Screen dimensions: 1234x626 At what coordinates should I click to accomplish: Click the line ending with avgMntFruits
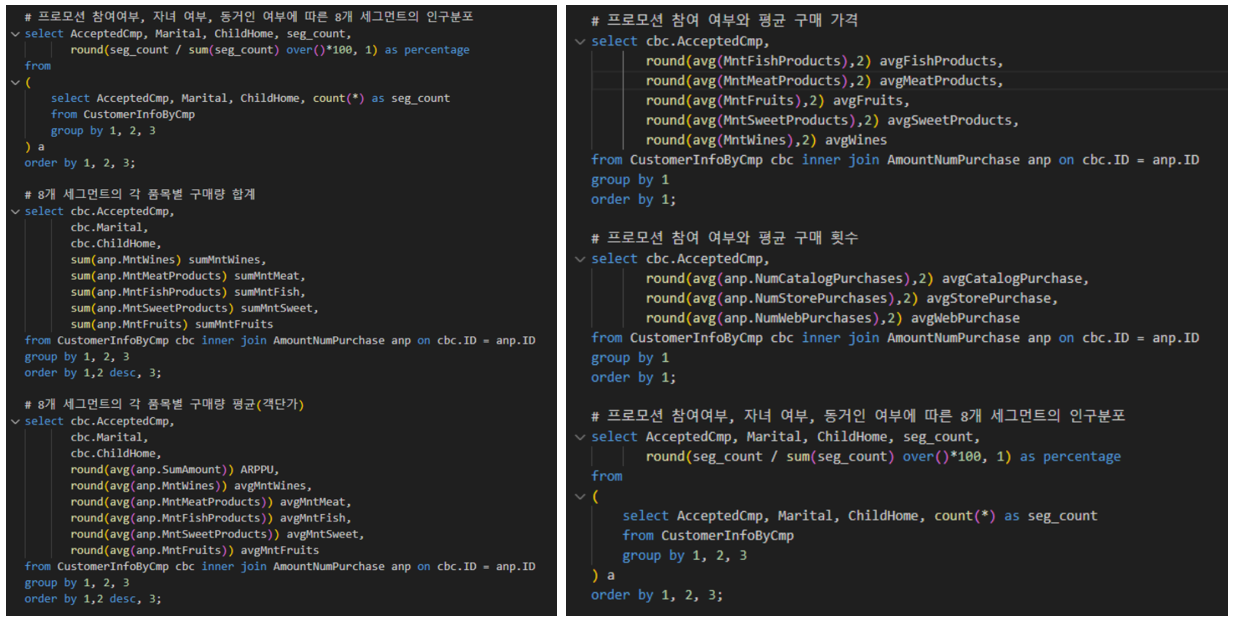coord(195,550)
